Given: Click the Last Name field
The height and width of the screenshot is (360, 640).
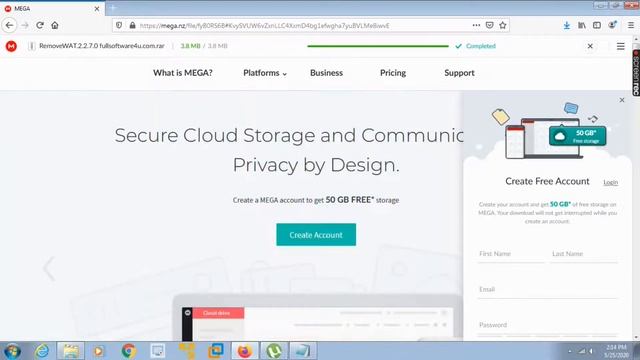Looking at the screenshot, I should (584, 254).
